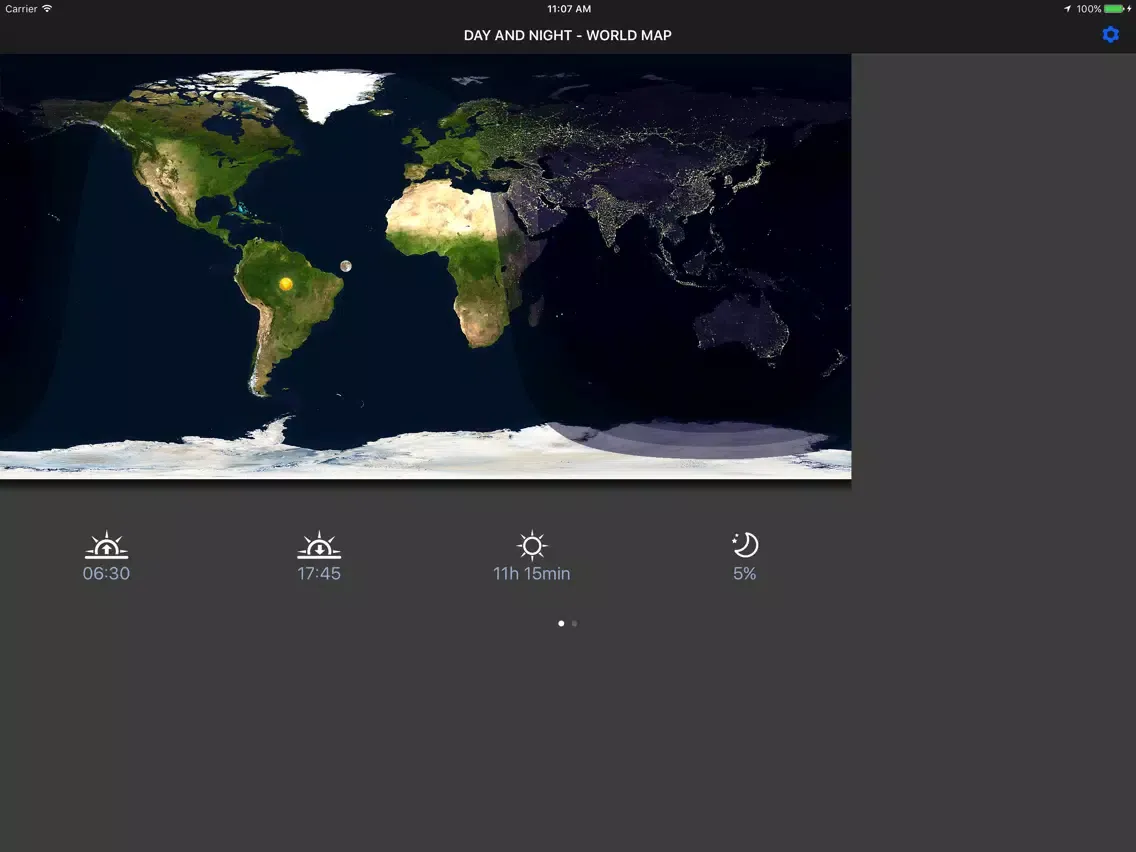The width and height of the screenshot is (1136, 852).
Task: Tap the Carrier label in status bar
Action: [21, 9]
